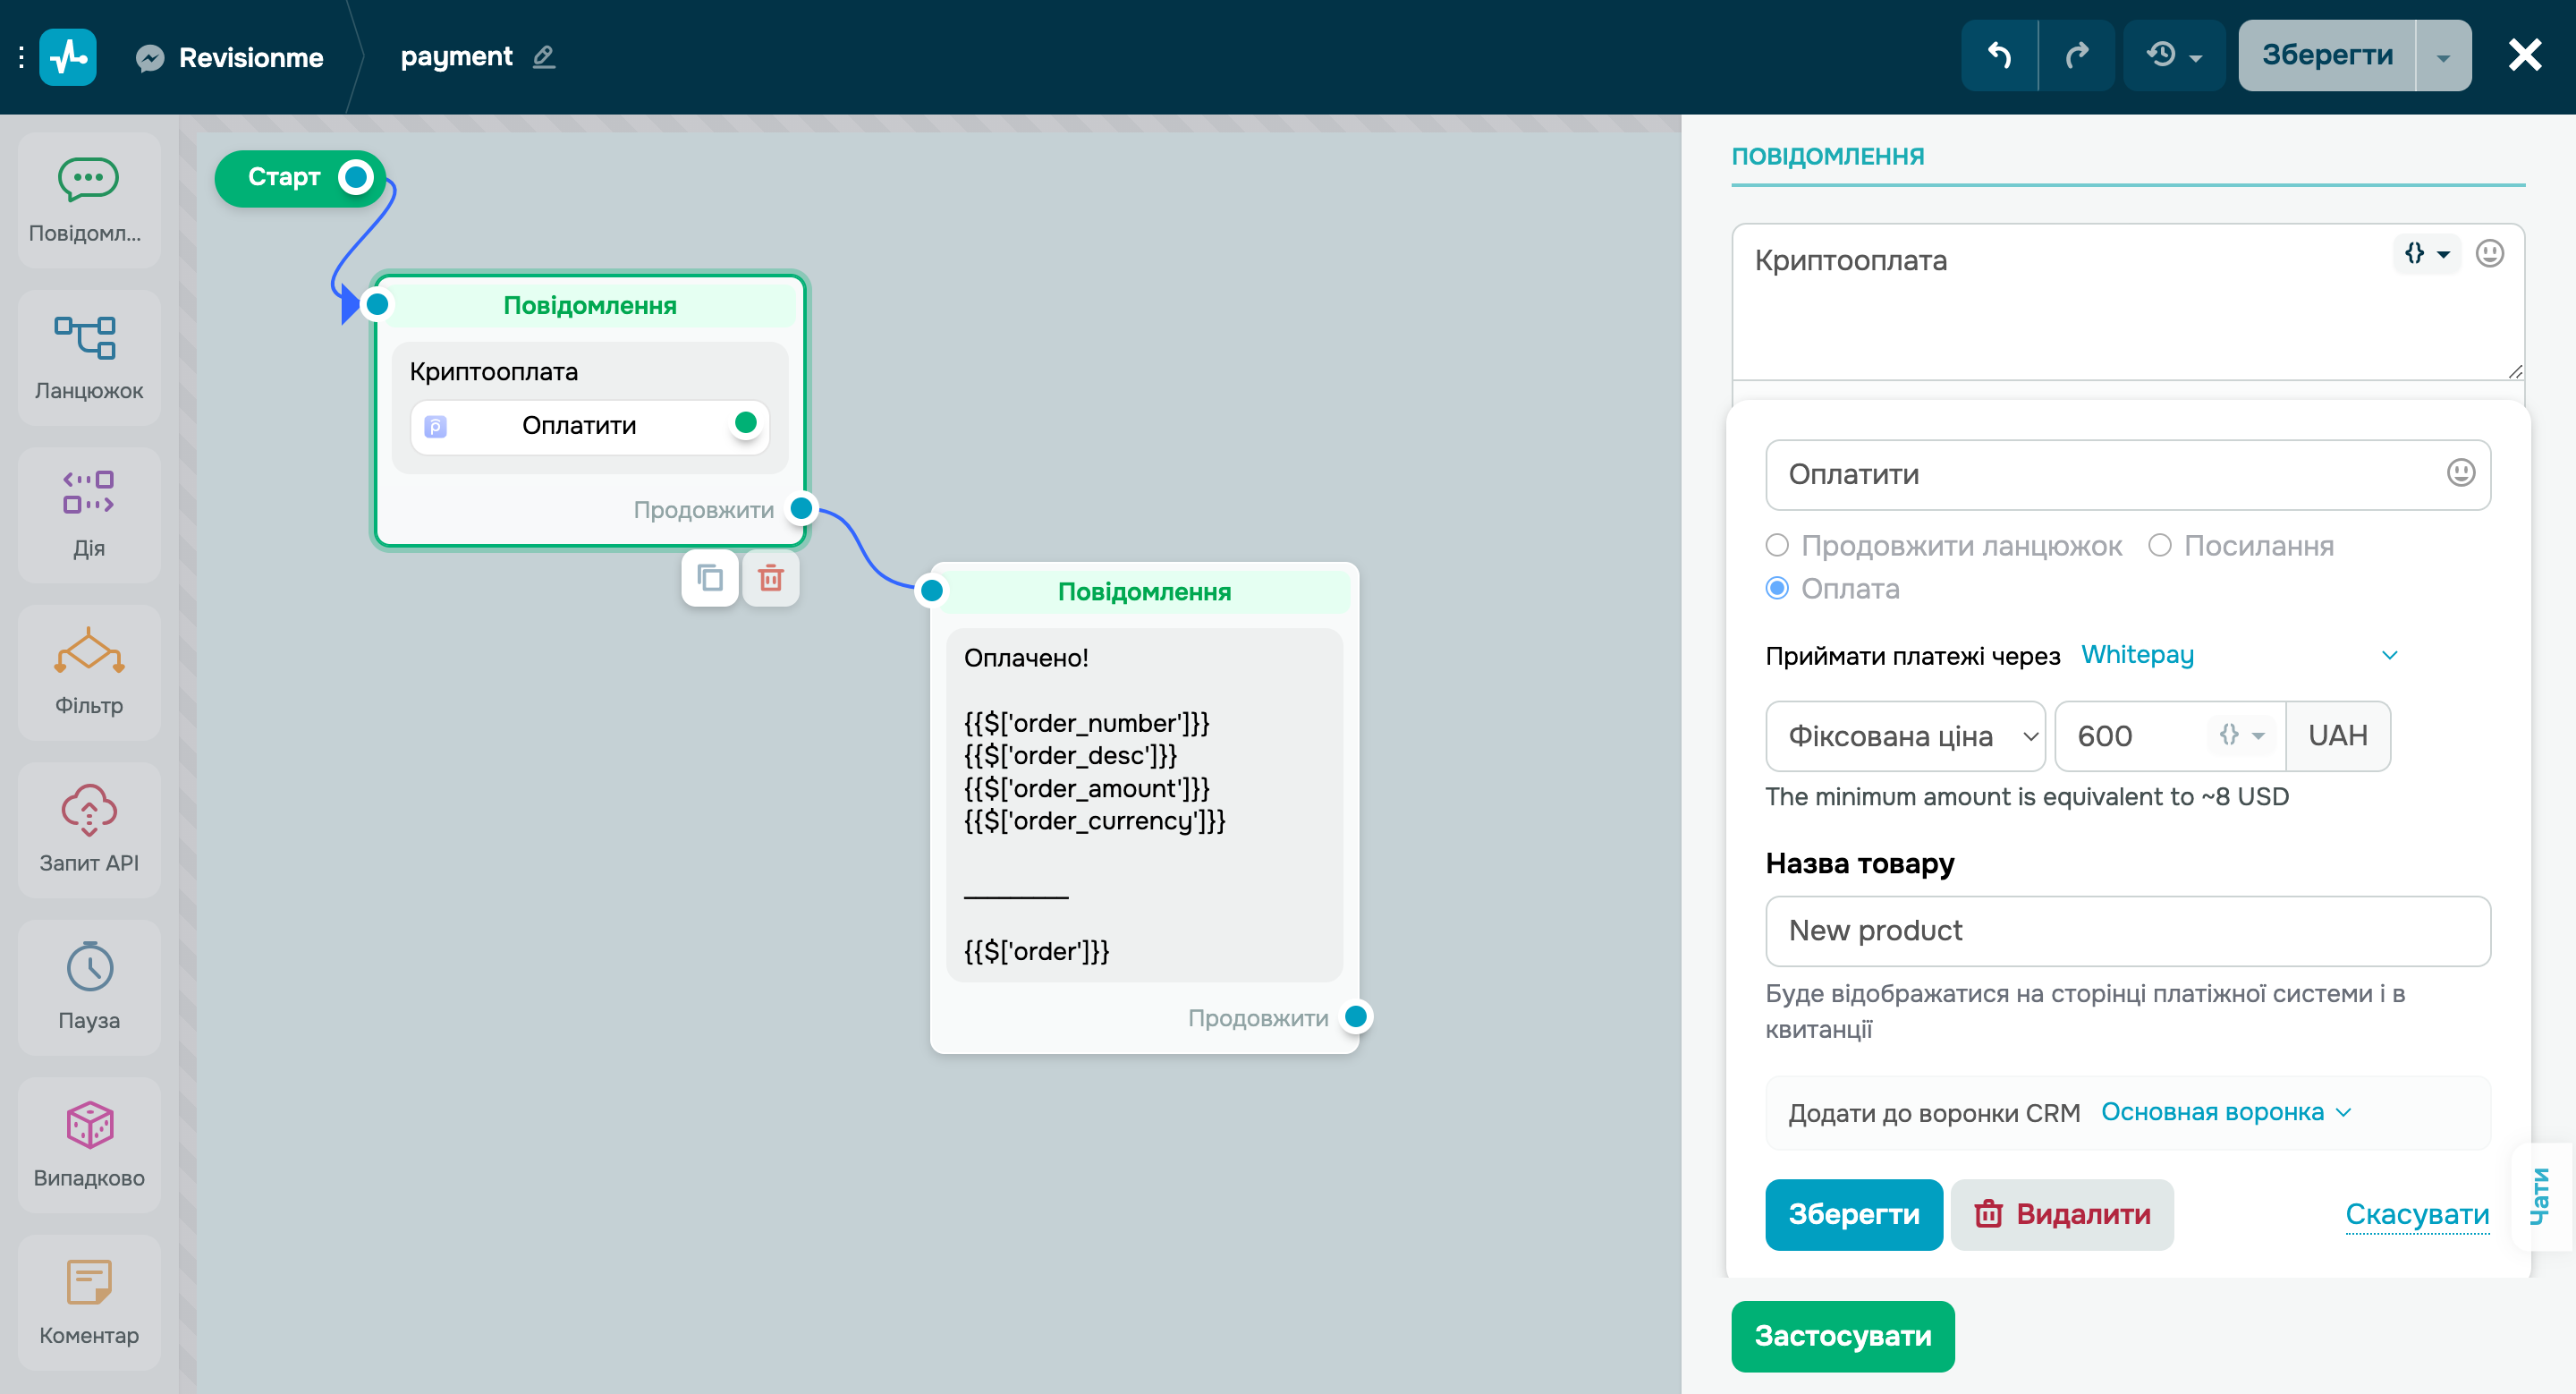
Task: Open the Чати side tab
Action: pos(2540,1195)
